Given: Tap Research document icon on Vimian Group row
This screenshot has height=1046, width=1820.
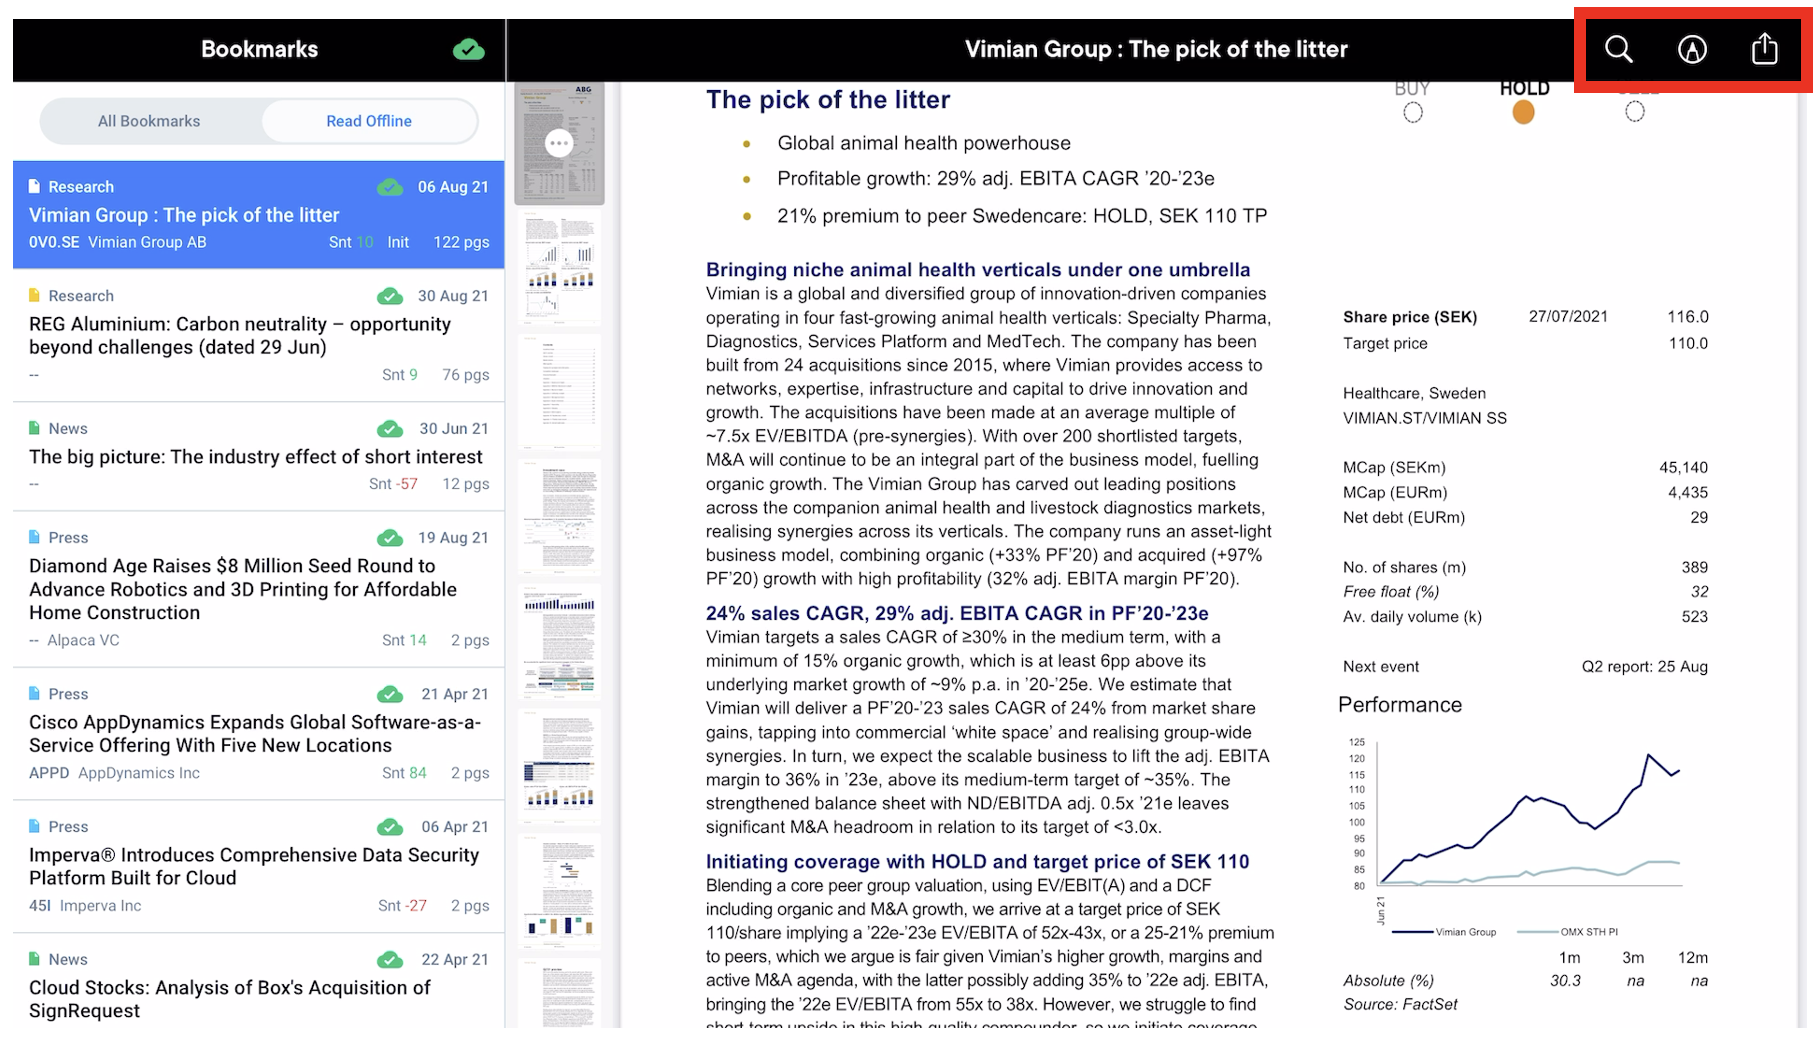Looking at the screenshot, I should pyautogui.click(x=35, y=186).
